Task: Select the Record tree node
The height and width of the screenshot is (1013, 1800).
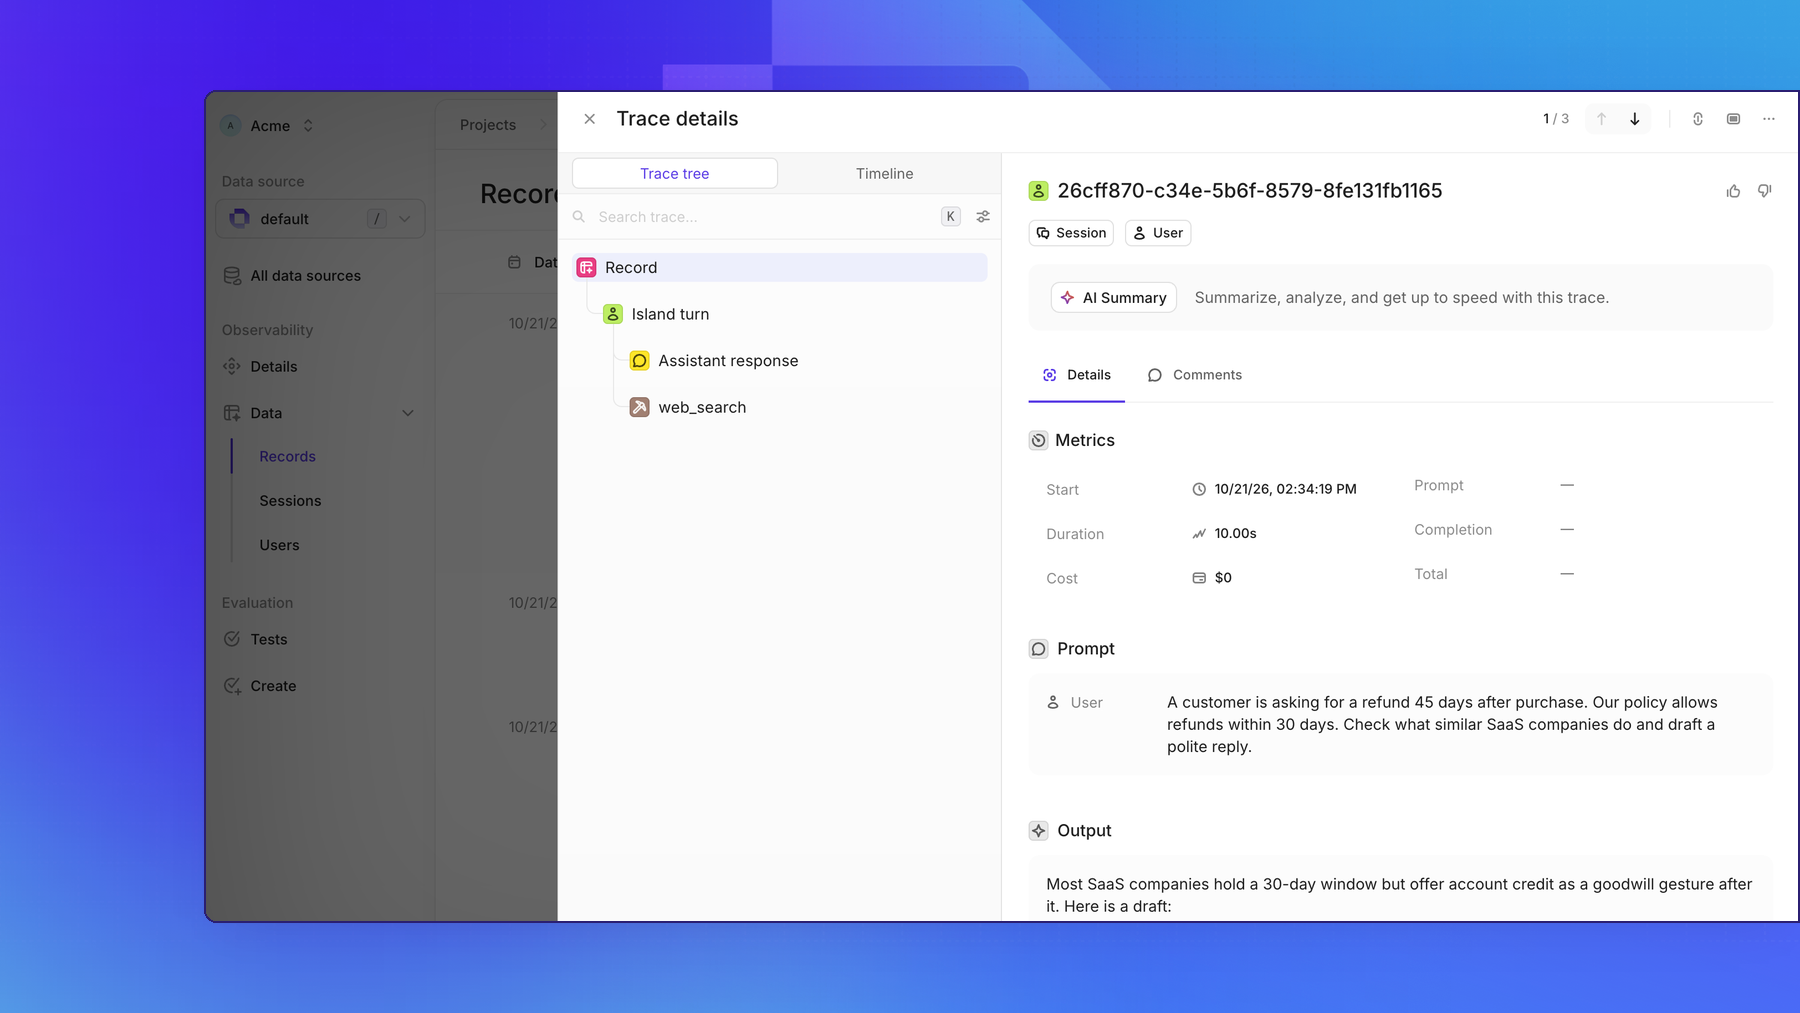Action: coord(780,267)
